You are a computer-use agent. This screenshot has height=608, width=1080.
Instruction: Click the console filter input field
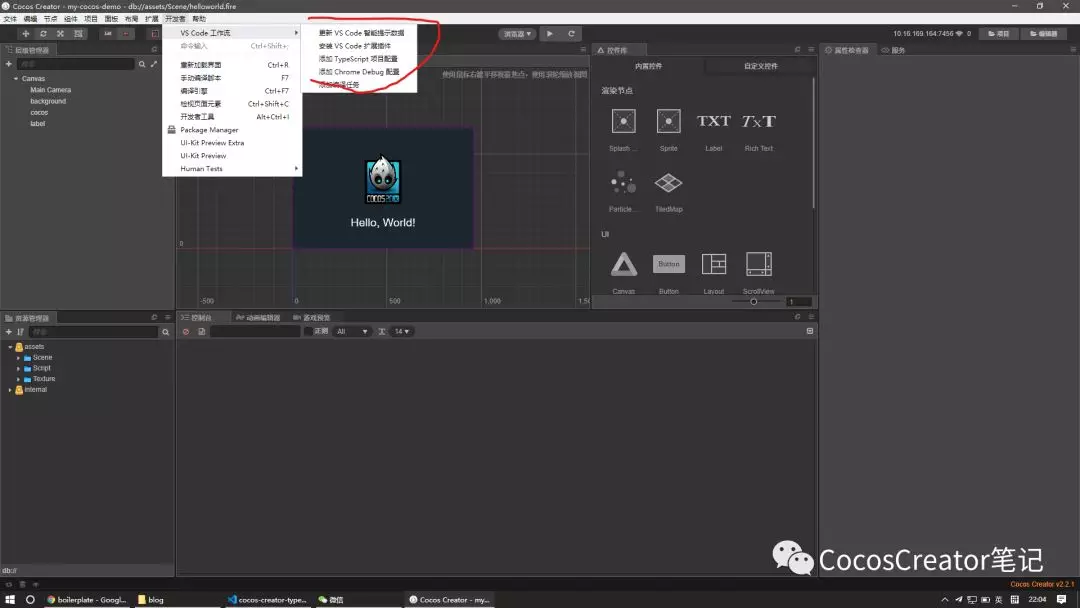255,331
